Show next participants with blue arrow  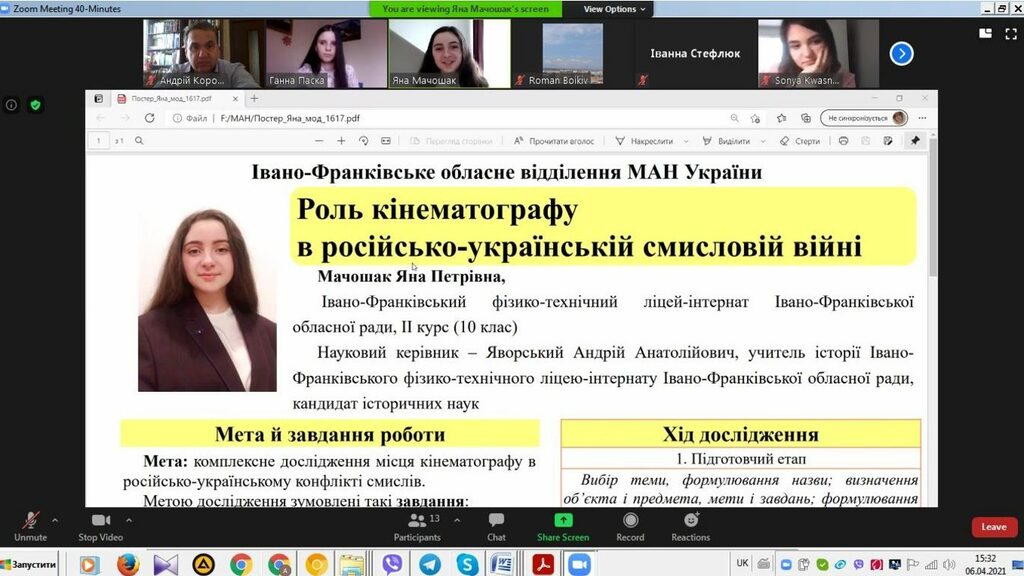[901, 54]
